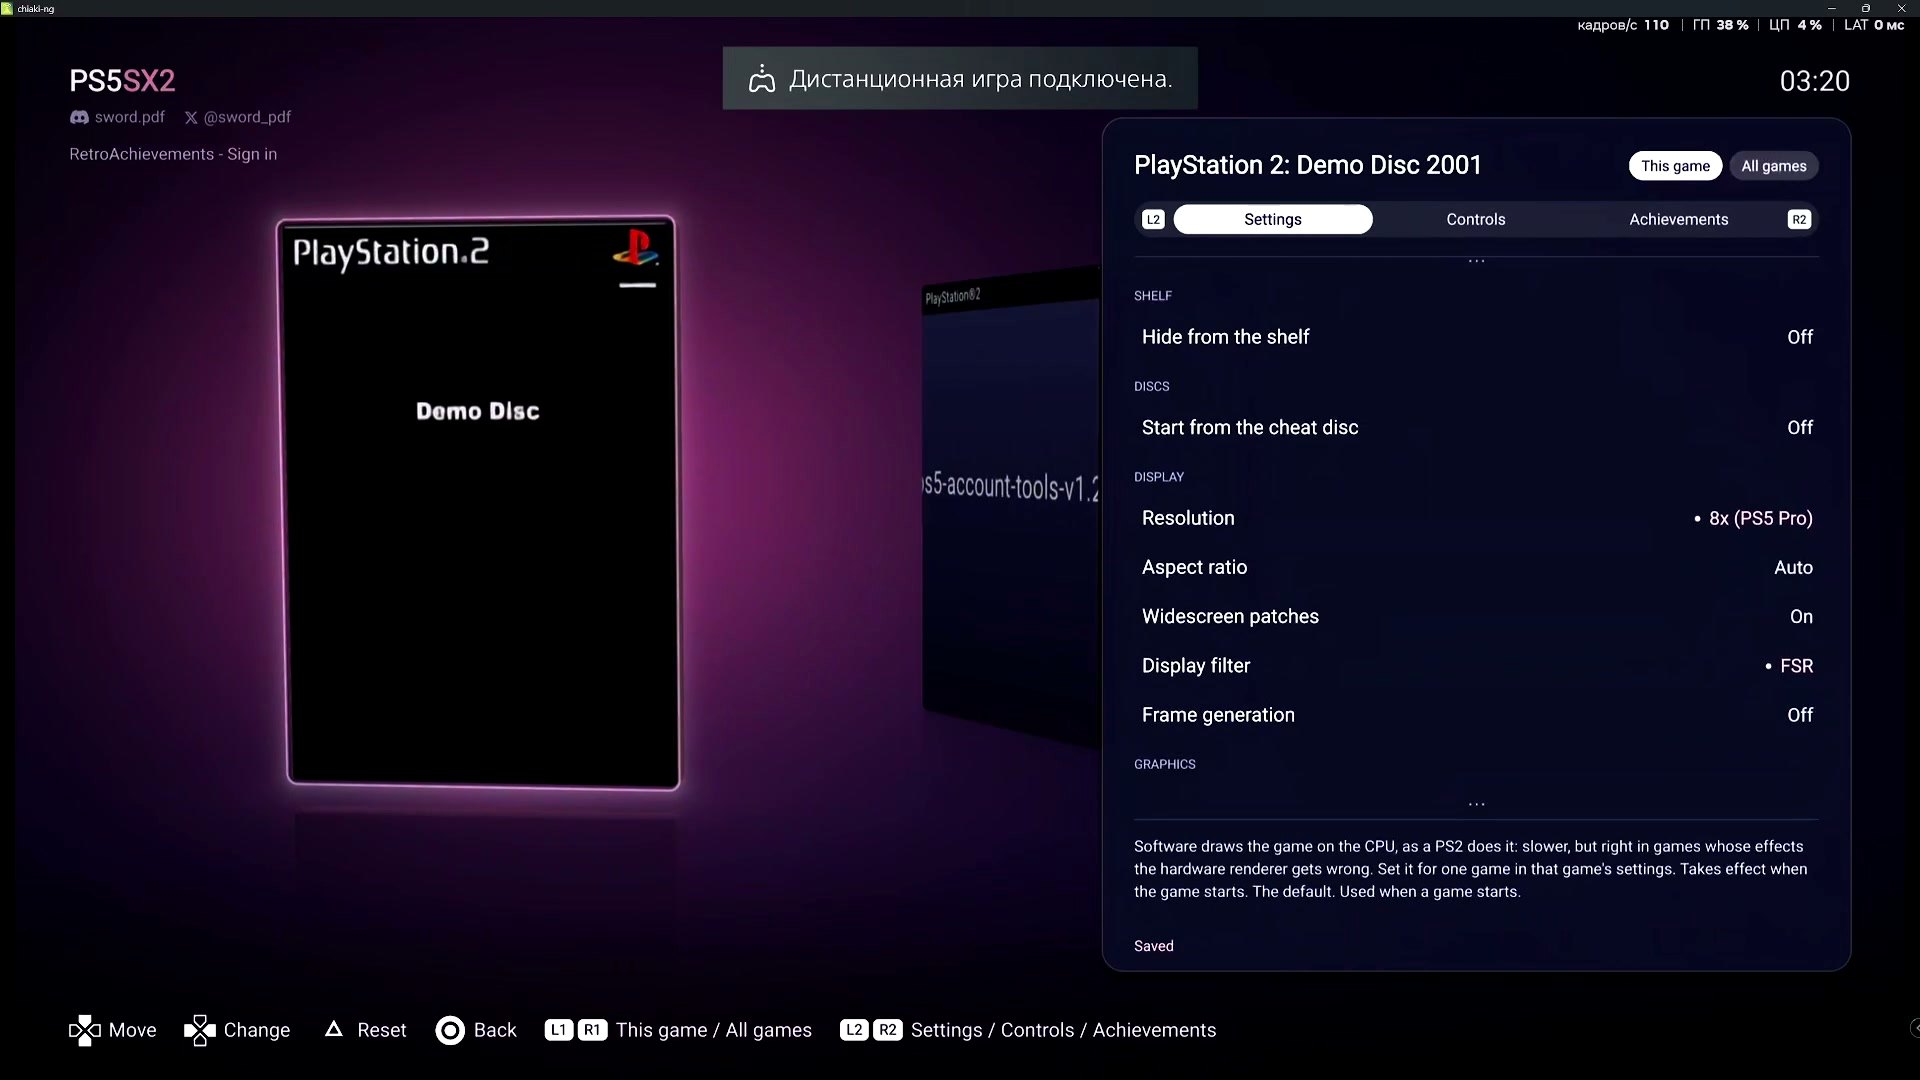Switch to the Settings tab

coord(1273,219)
